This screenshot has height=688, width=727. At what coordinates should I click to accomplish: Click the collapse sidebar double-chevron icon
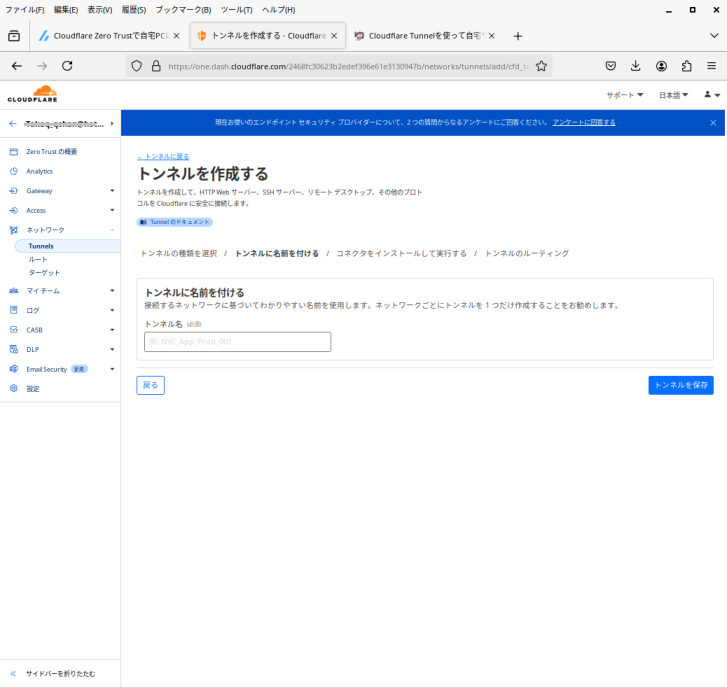click(13, 674)
